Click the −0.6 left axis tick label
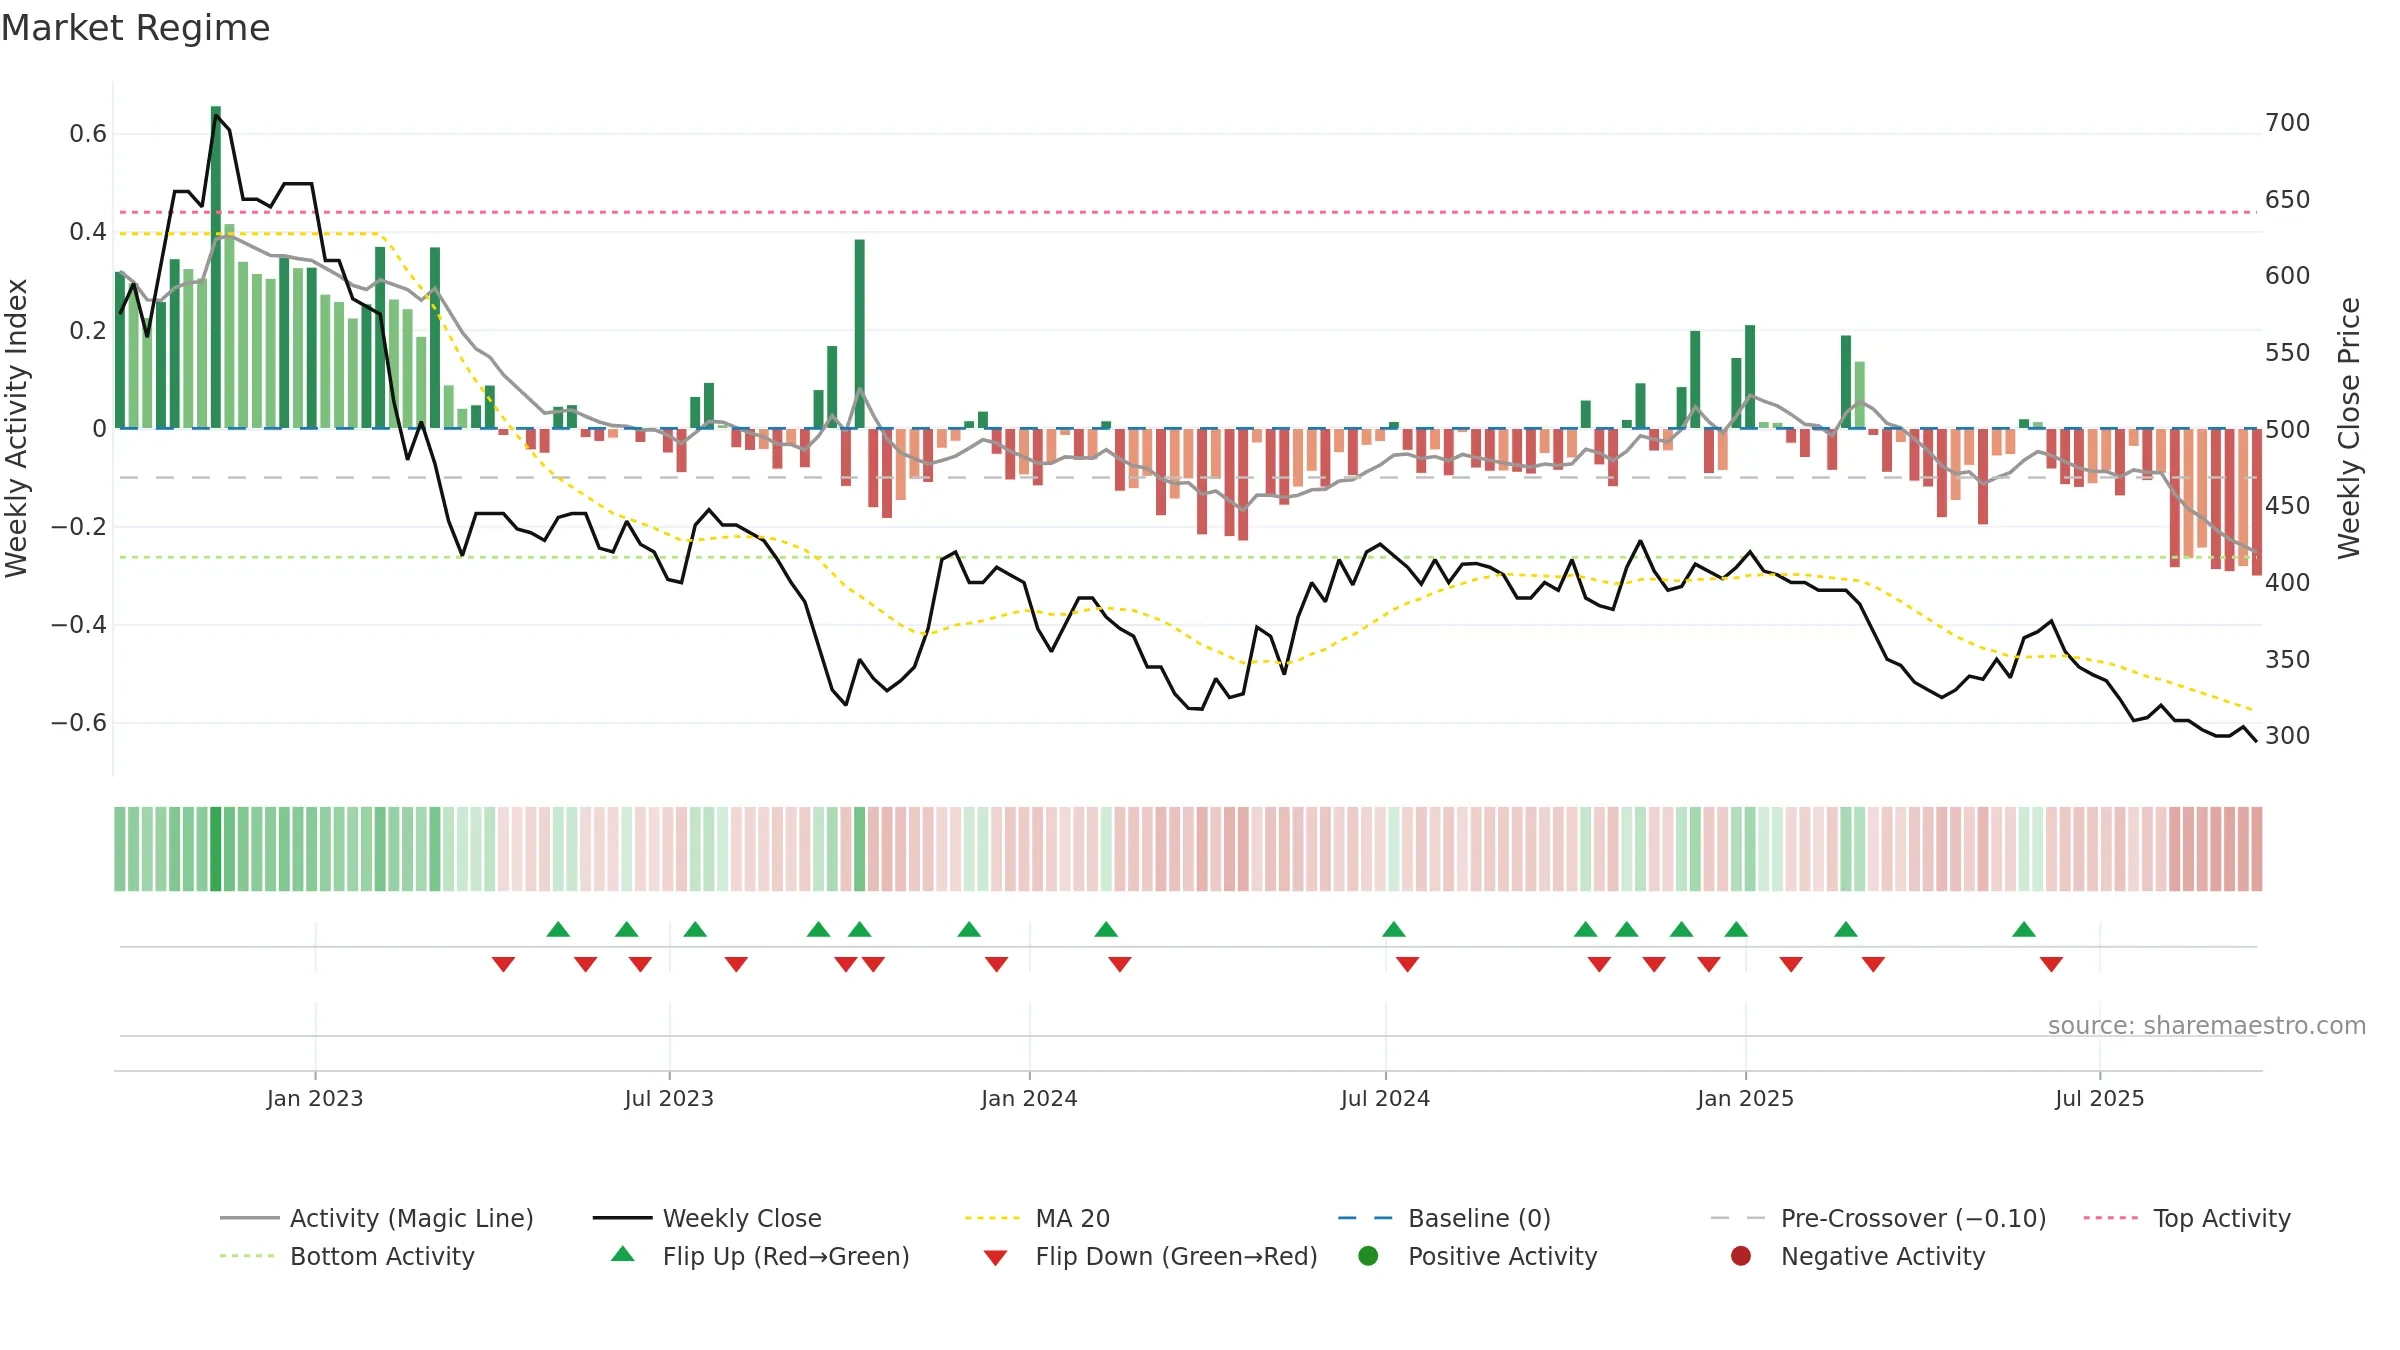The width and height of the screenshot is (2400, 1350). pyautogui.click(x=79, y=723)
